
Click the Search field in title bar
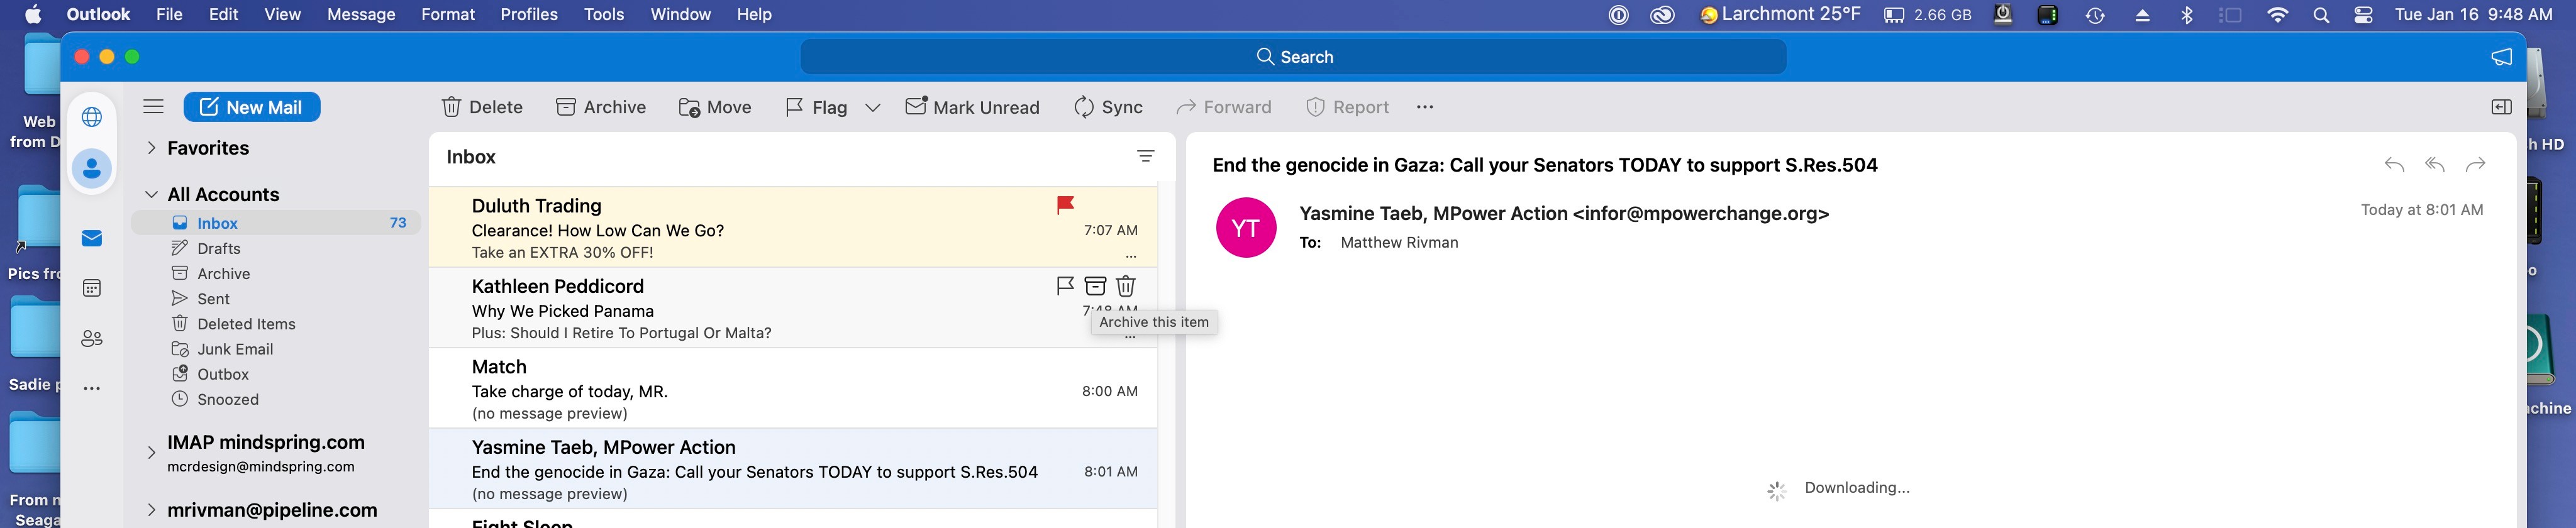point(1293,57)
